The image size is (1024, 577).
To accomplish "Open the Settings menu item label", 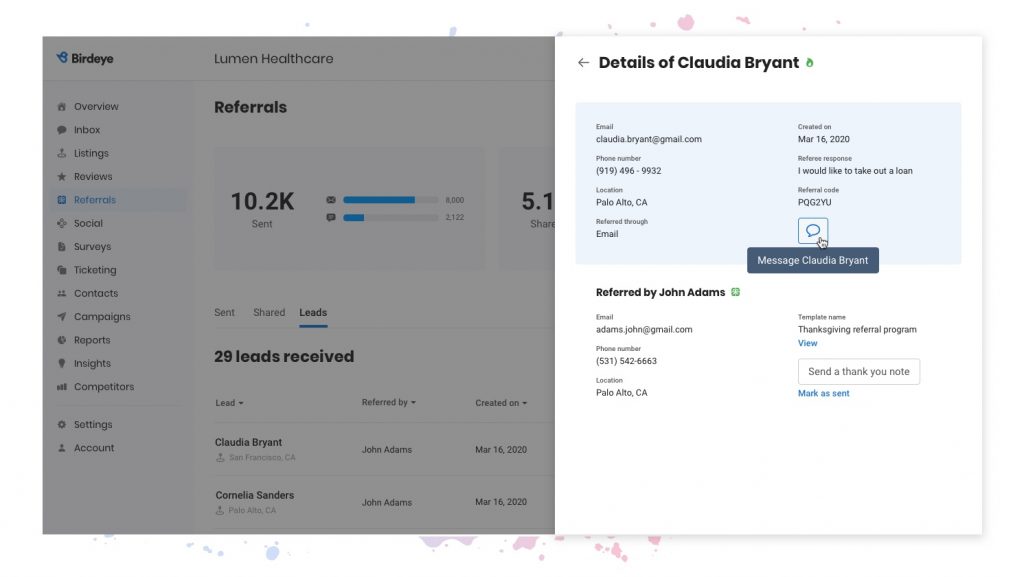I will [93, 424].
